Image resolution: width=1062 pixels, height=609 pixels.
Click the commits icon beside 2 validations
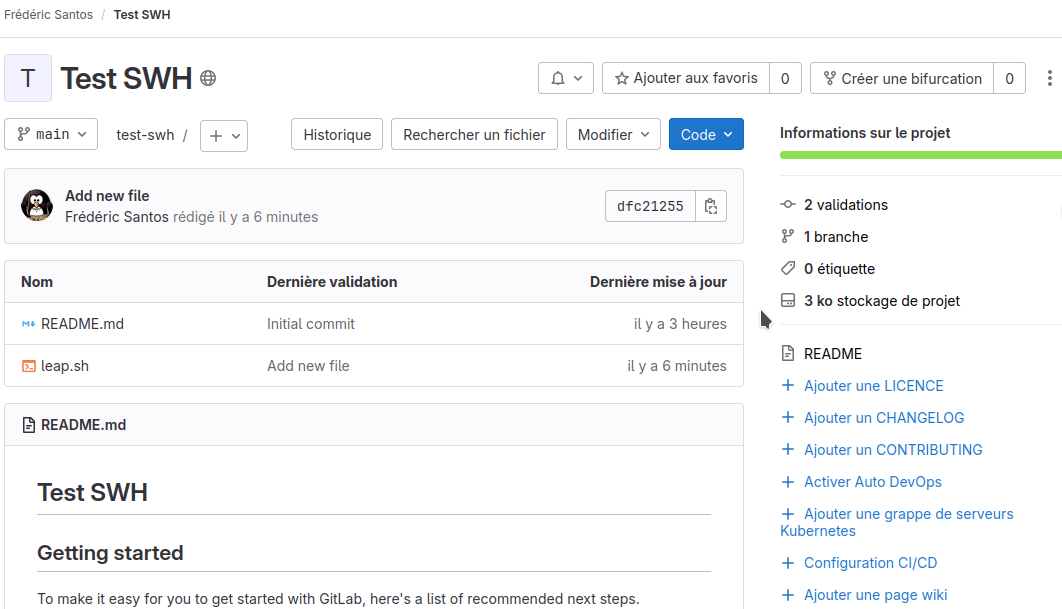tap(789, 204)
